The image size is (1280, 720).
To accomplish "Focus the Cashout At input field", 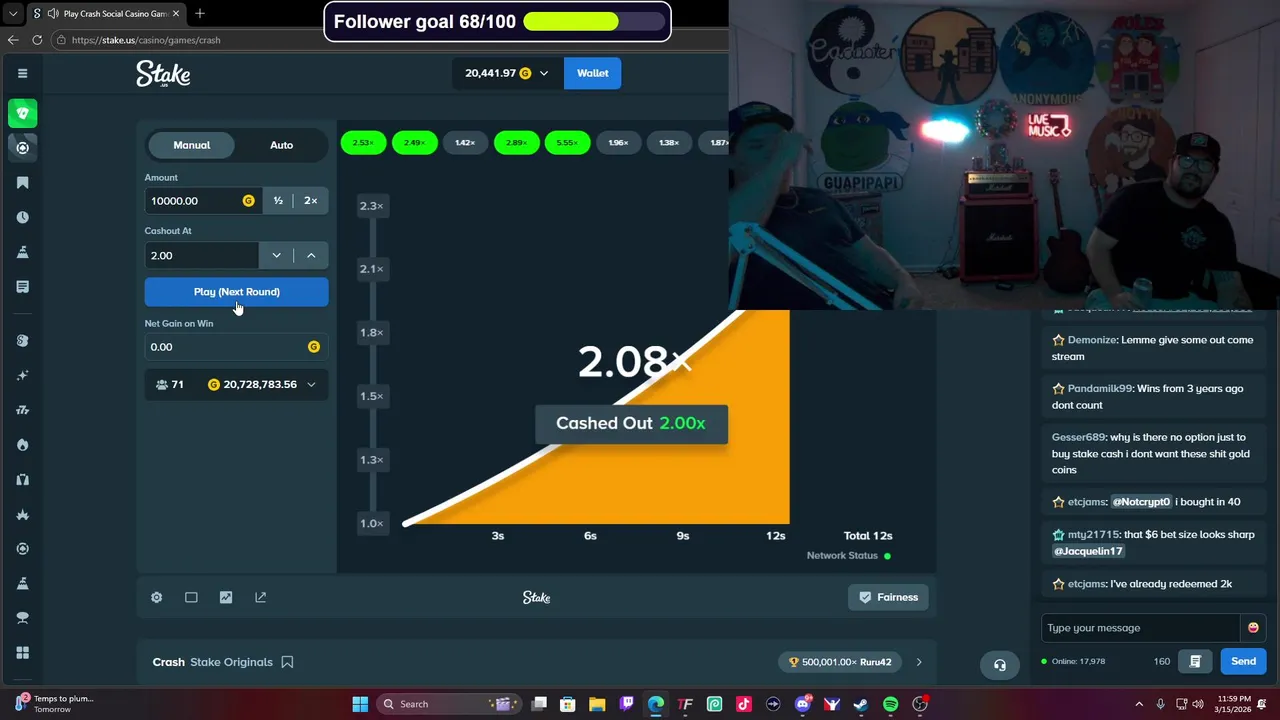I will pos(202,255).
